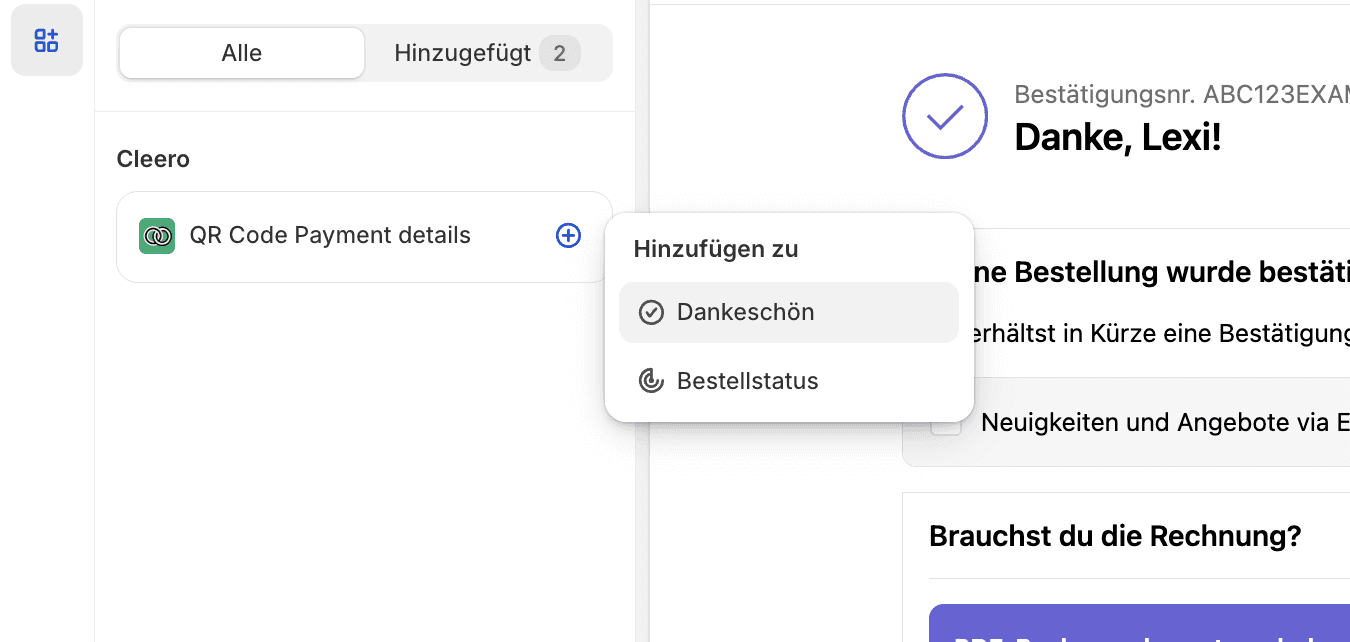The image size is (1350, 642).
Task: Click the Hinzufügen zu popup header
Action: click(x=713, y=249)
